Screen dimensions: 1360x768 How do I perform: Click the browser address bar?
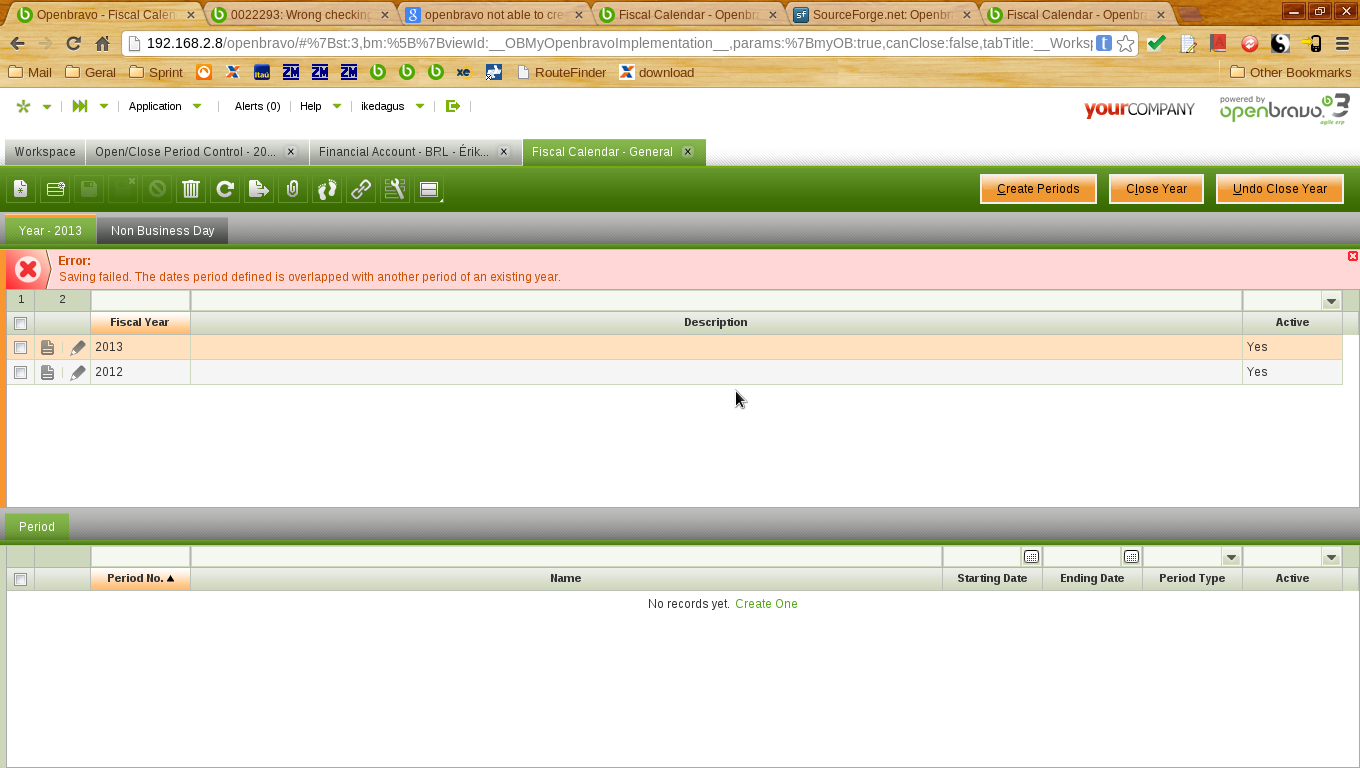618,43
